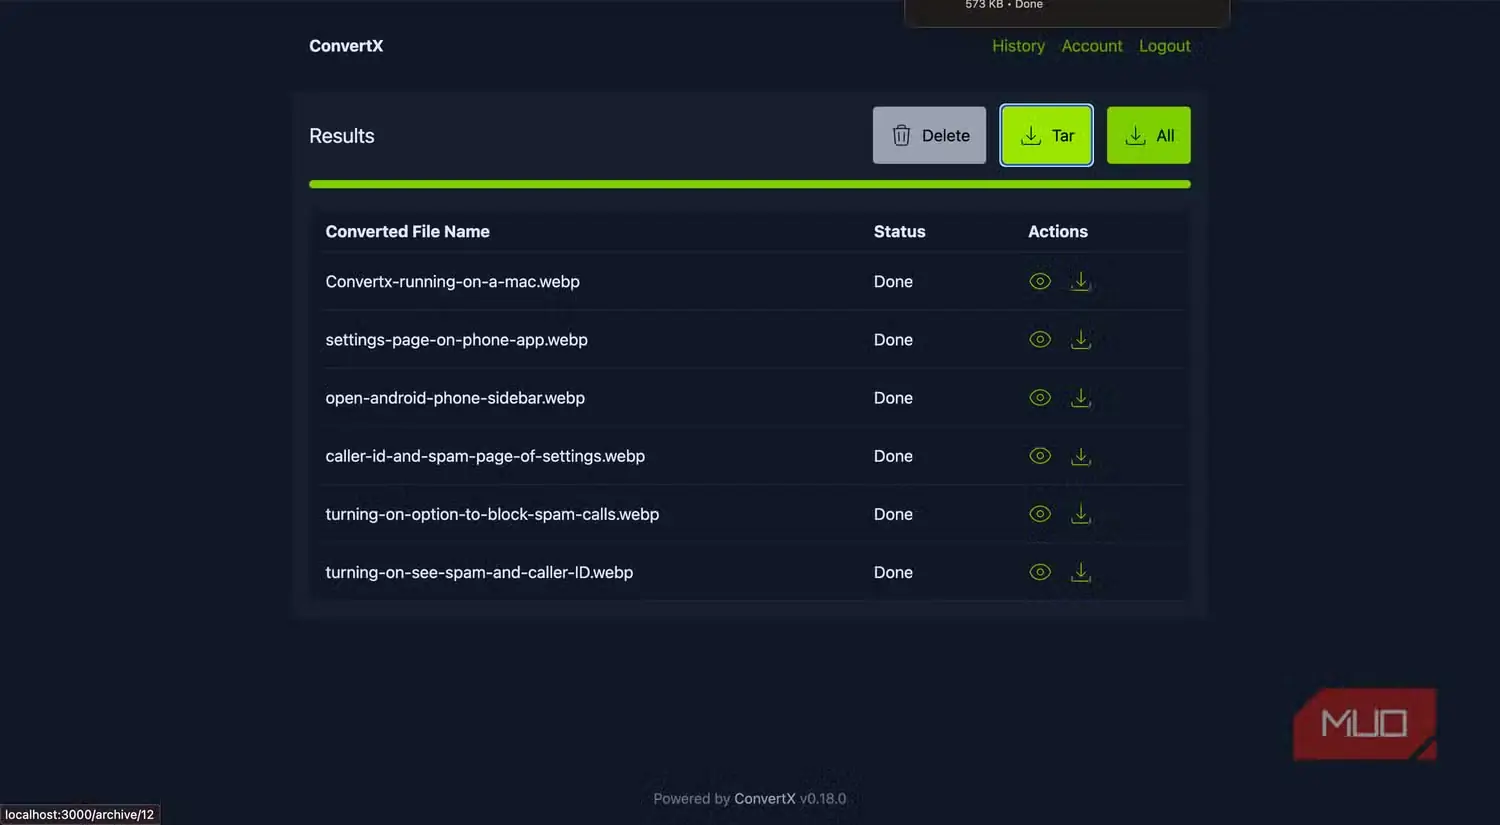Log out using the Logout link
Viewport: 1500px width, 825px height.
[1165, 46]
